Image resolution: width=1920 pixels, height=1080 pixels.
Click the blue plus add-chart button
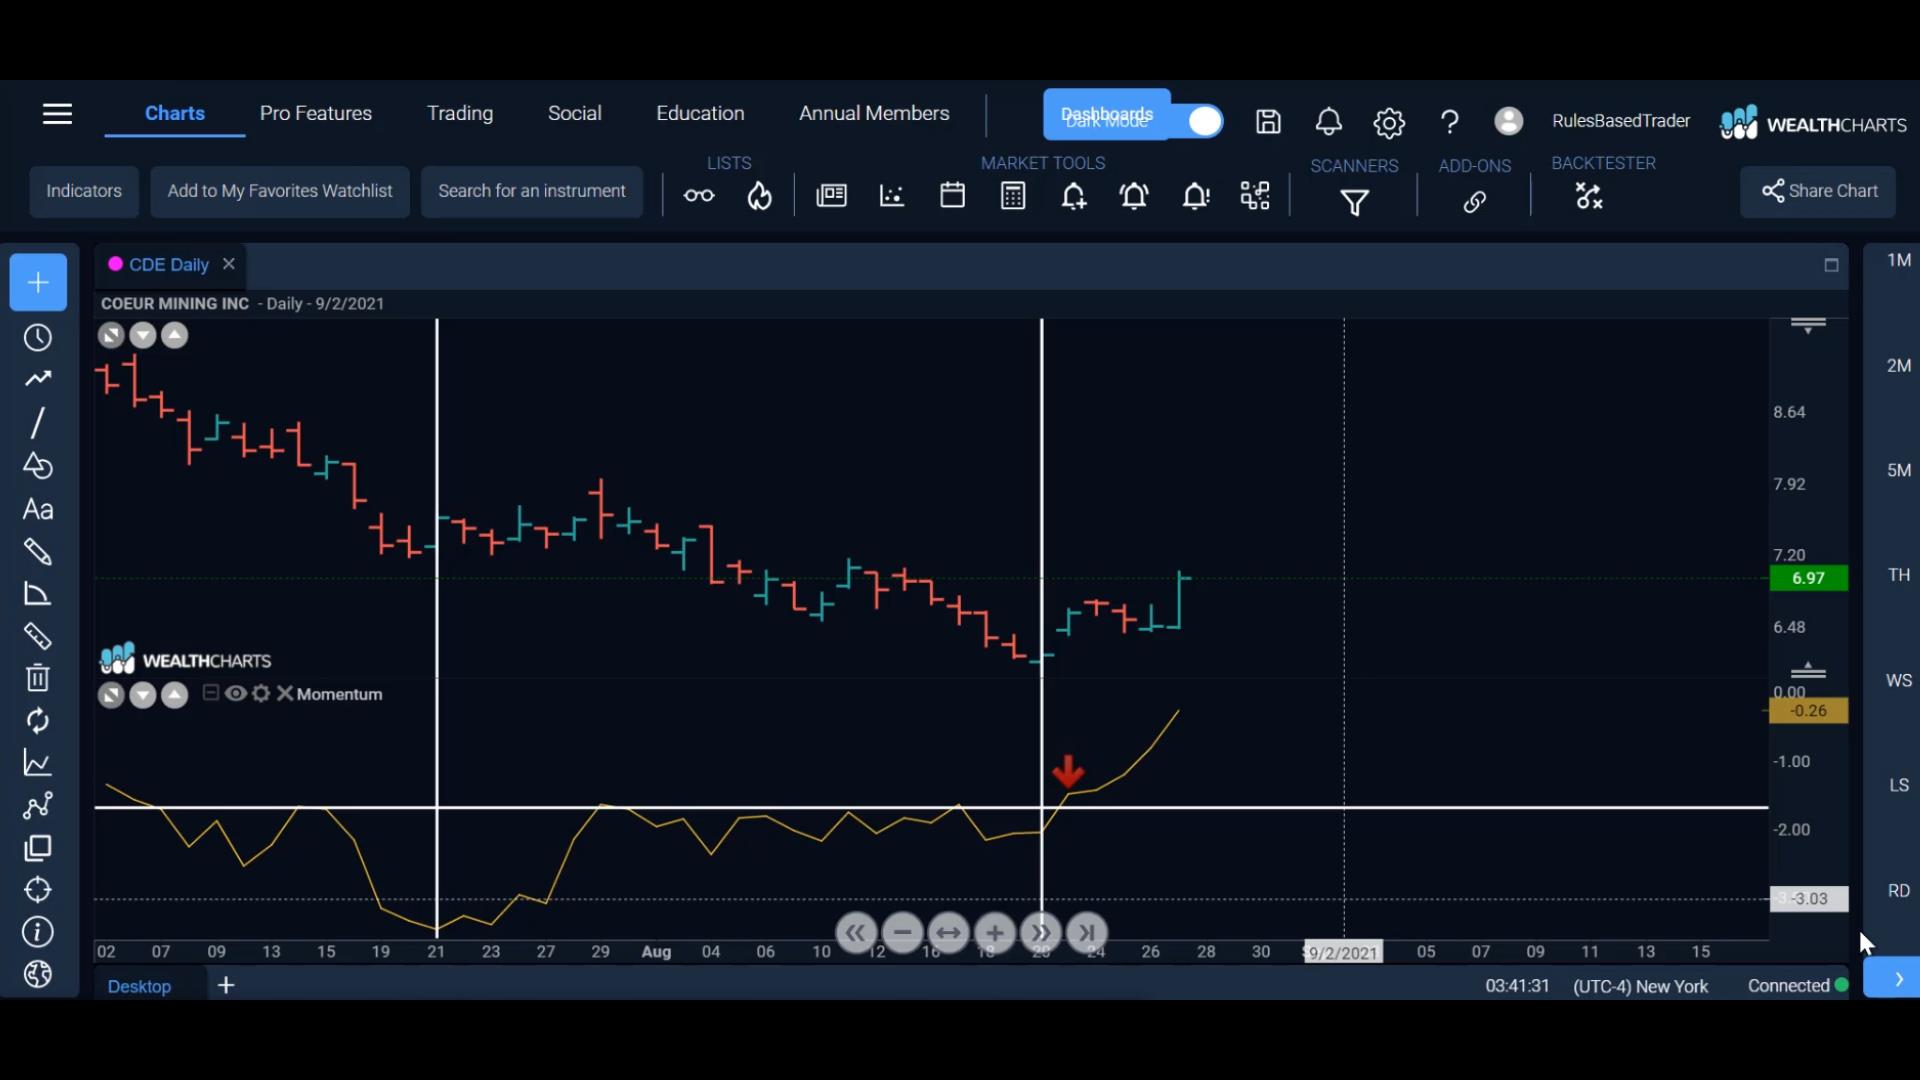38,283
